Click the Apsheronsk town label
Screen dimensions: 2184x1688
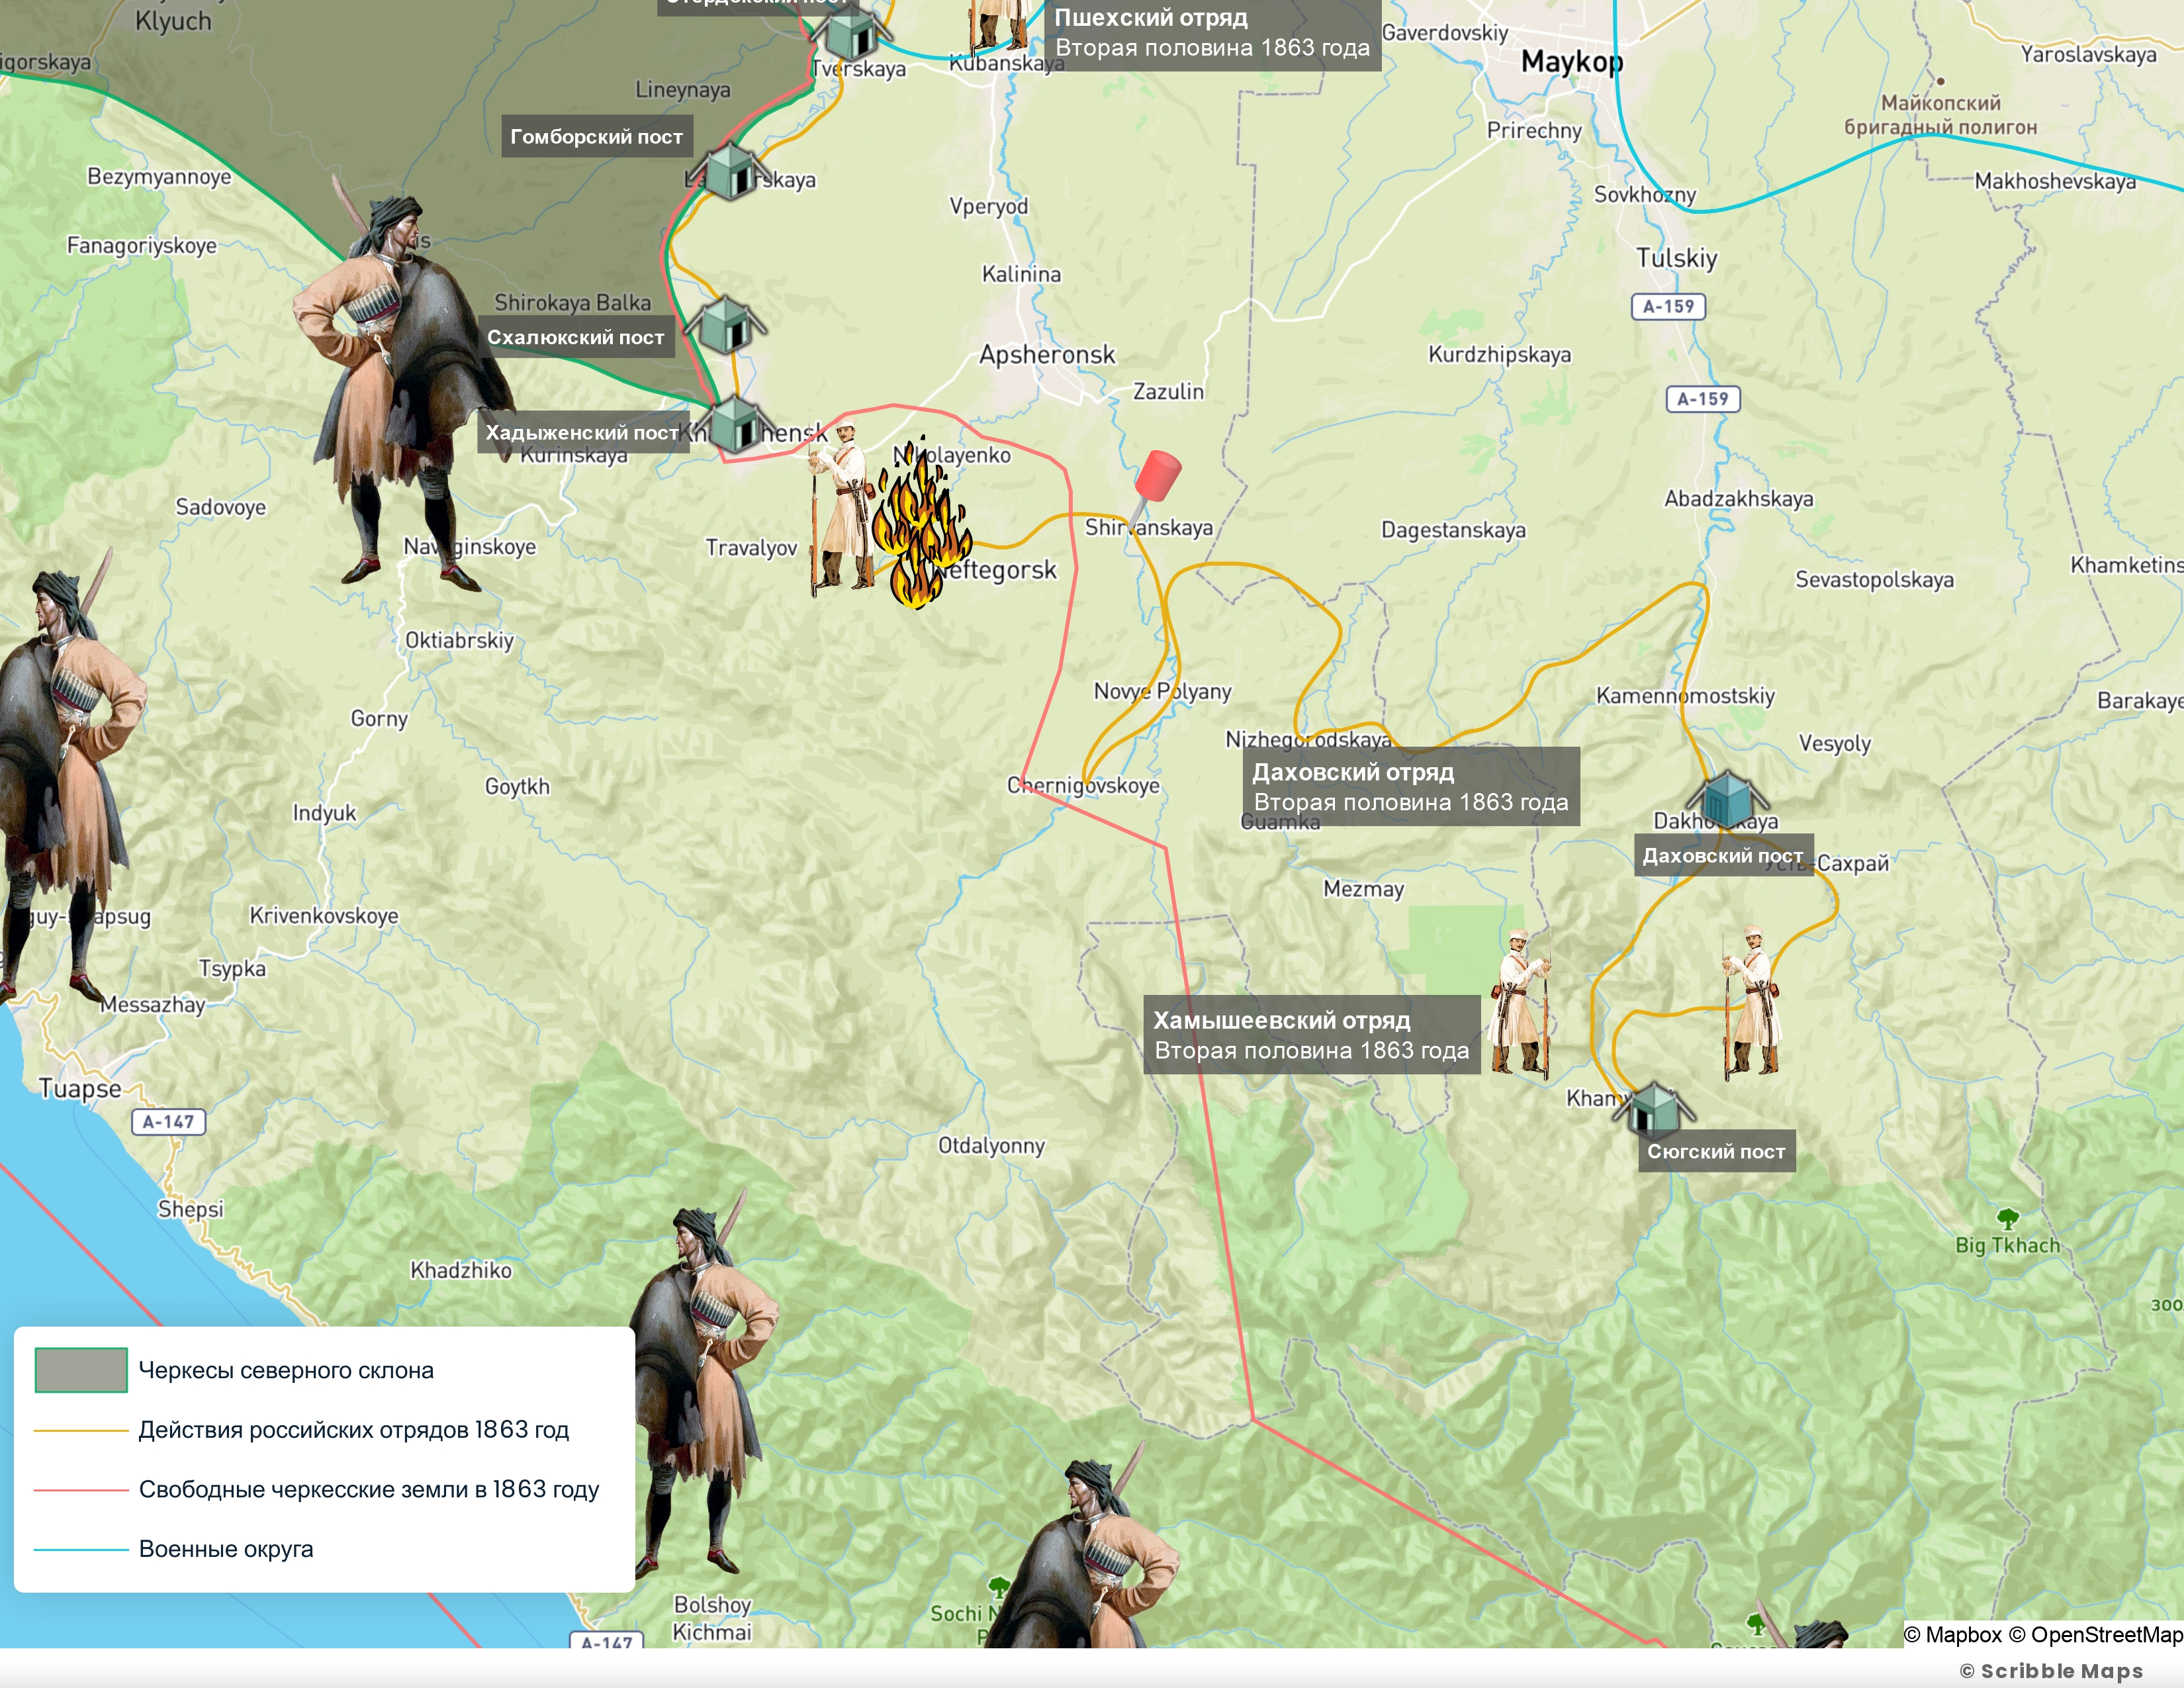coord(1047,354)
